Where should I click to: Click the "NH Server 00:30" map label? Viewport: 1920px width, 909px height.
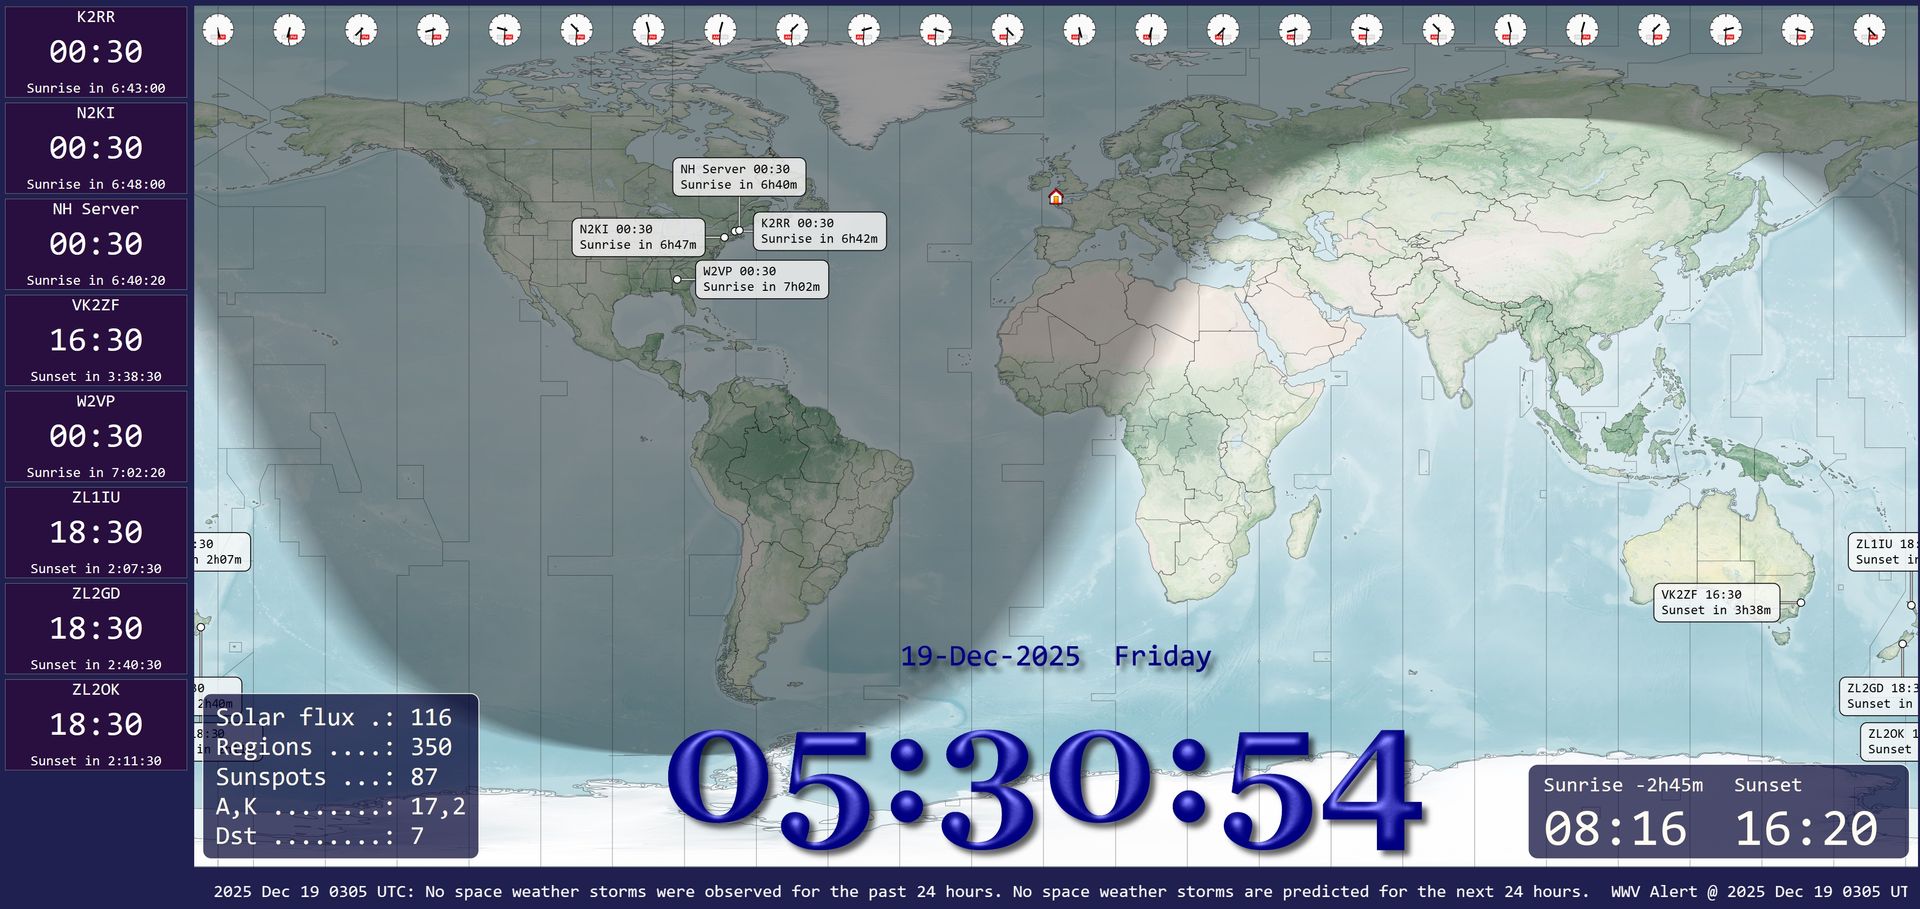pos(739,177)
